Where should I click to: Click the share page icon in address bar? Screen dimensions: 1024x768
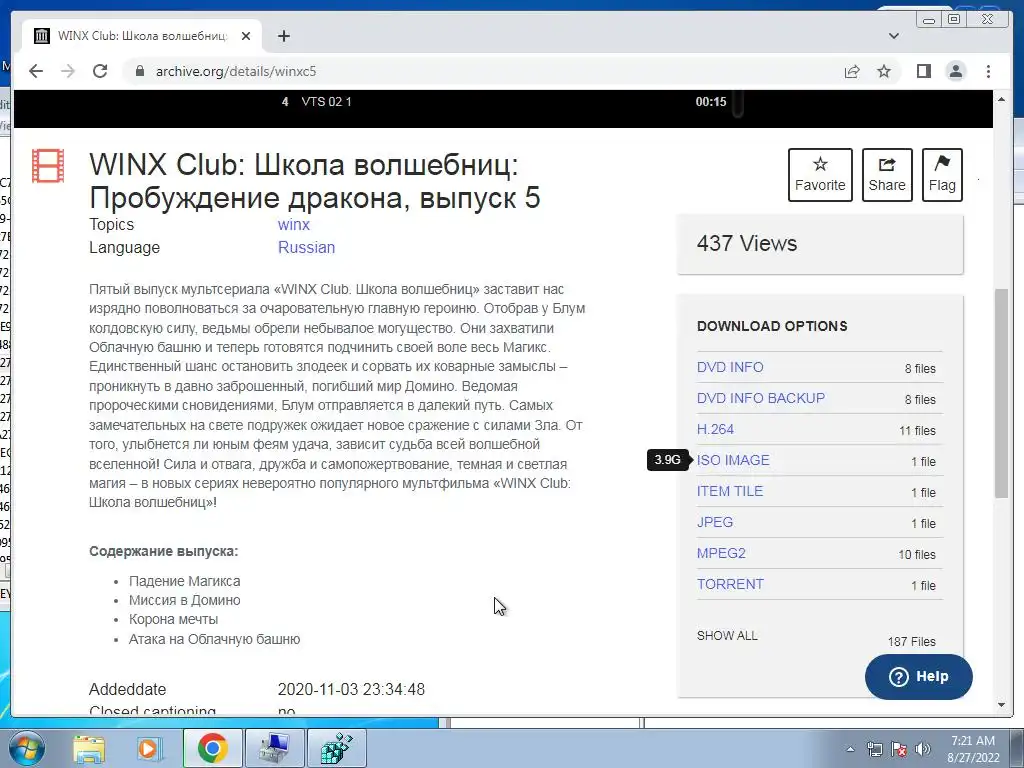(852, 71)
